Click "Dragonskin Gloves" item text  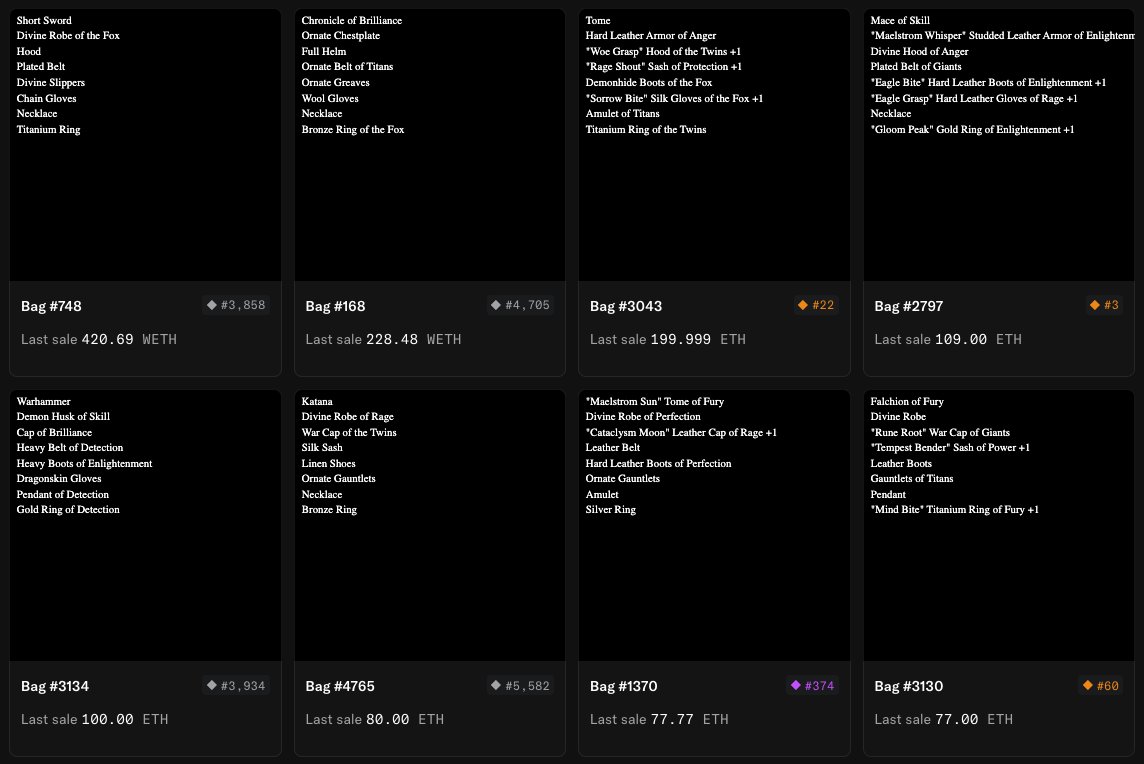click(x=59, y=479)
